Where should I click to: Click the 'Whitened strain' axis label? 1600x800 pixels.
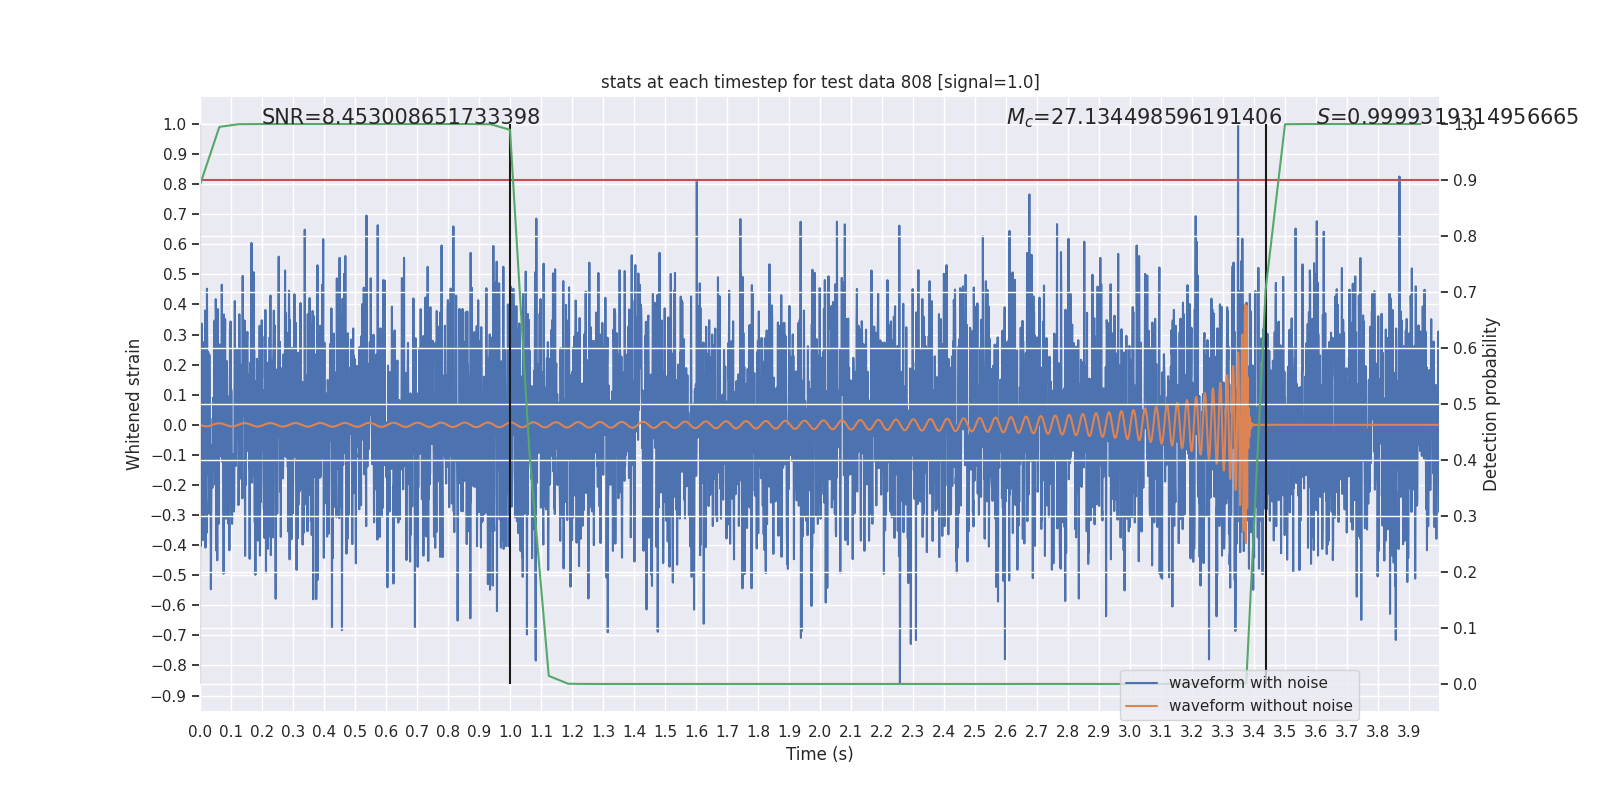click(134, 404)
